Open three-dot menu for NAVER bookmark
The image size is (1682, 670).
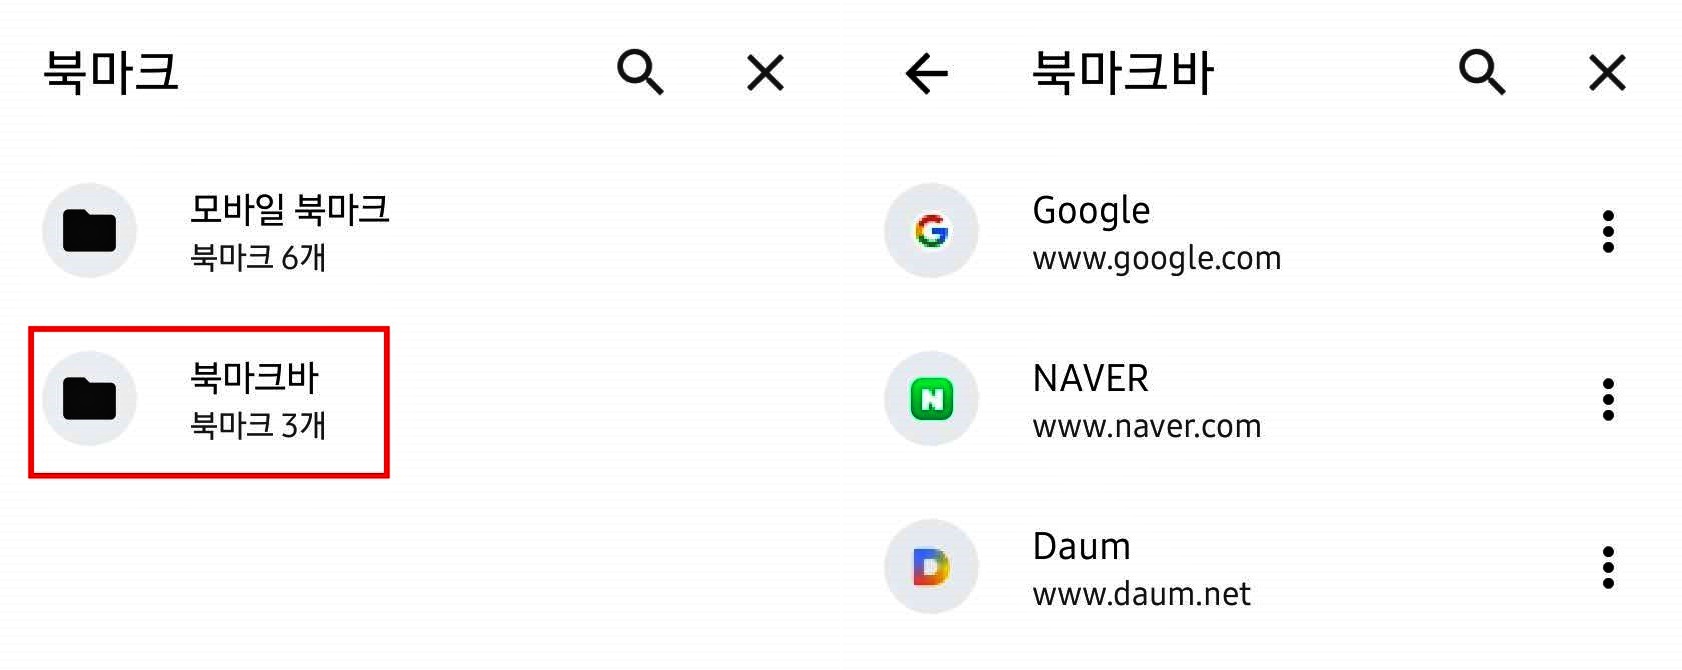click(1608, 399)
